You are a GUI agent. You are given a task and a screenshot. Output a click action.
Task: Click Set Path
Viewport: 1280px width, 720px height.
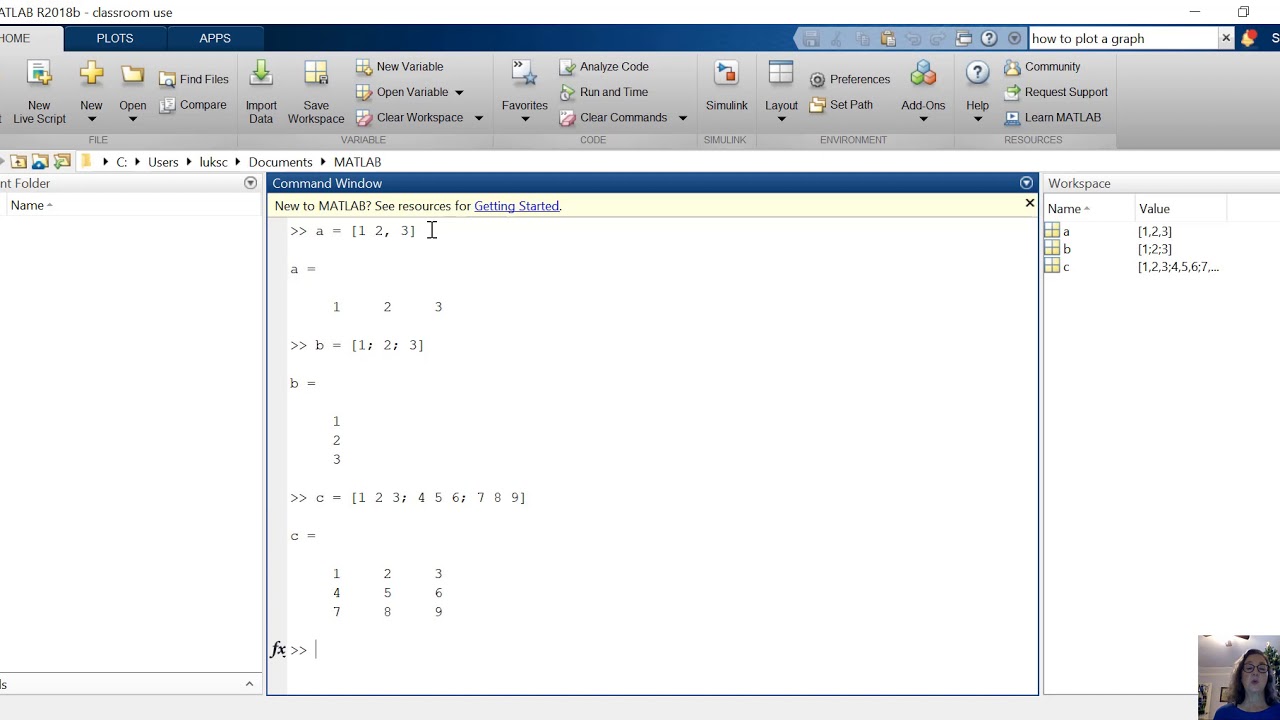[841, 105]
